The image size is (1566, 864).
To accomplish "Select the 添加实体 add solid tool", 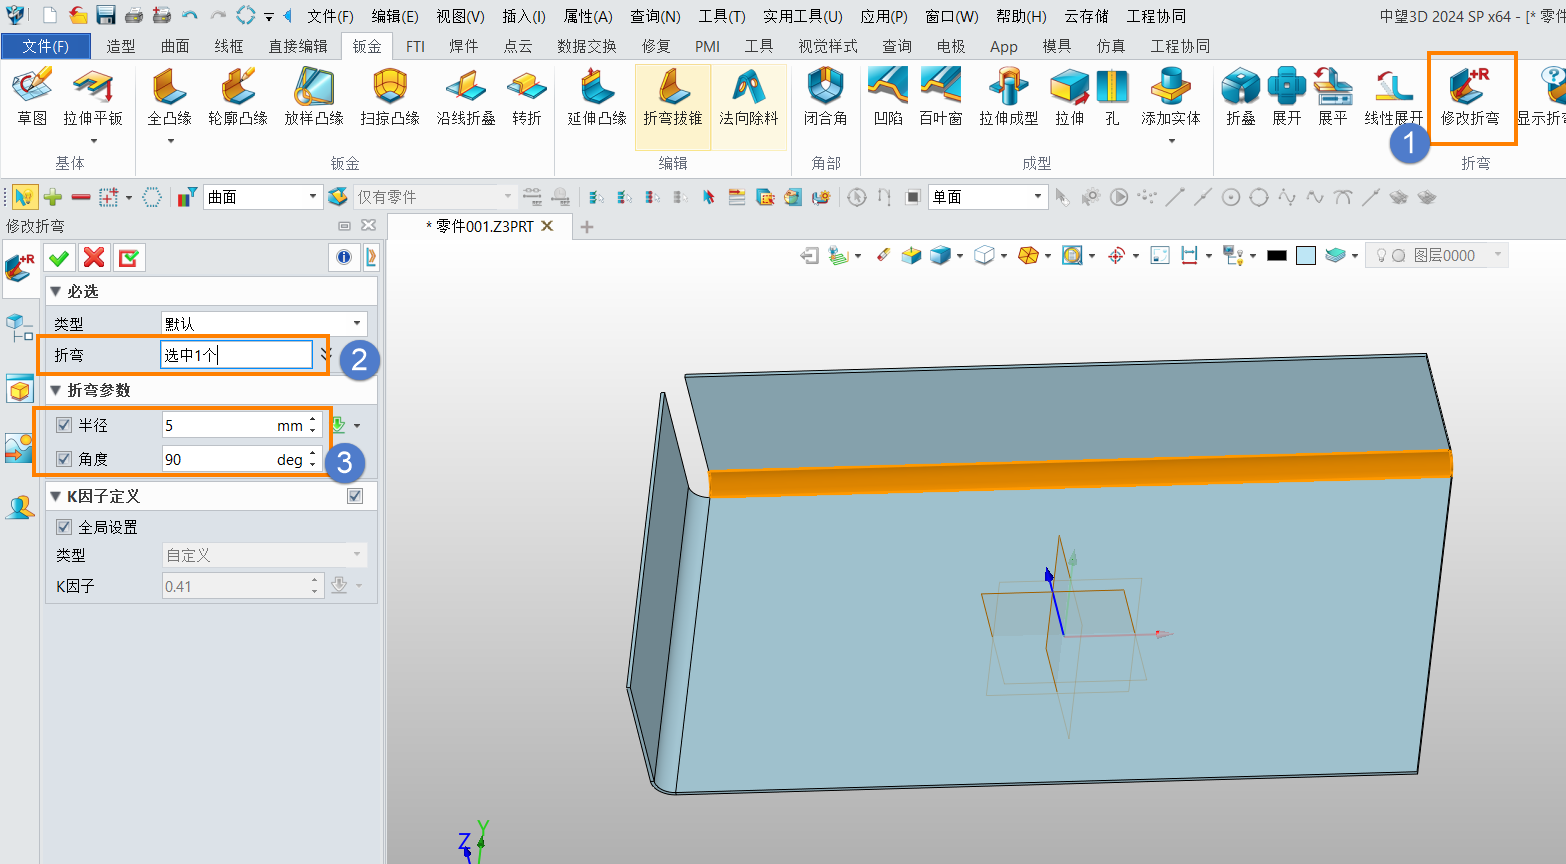I will (1171, 98).
